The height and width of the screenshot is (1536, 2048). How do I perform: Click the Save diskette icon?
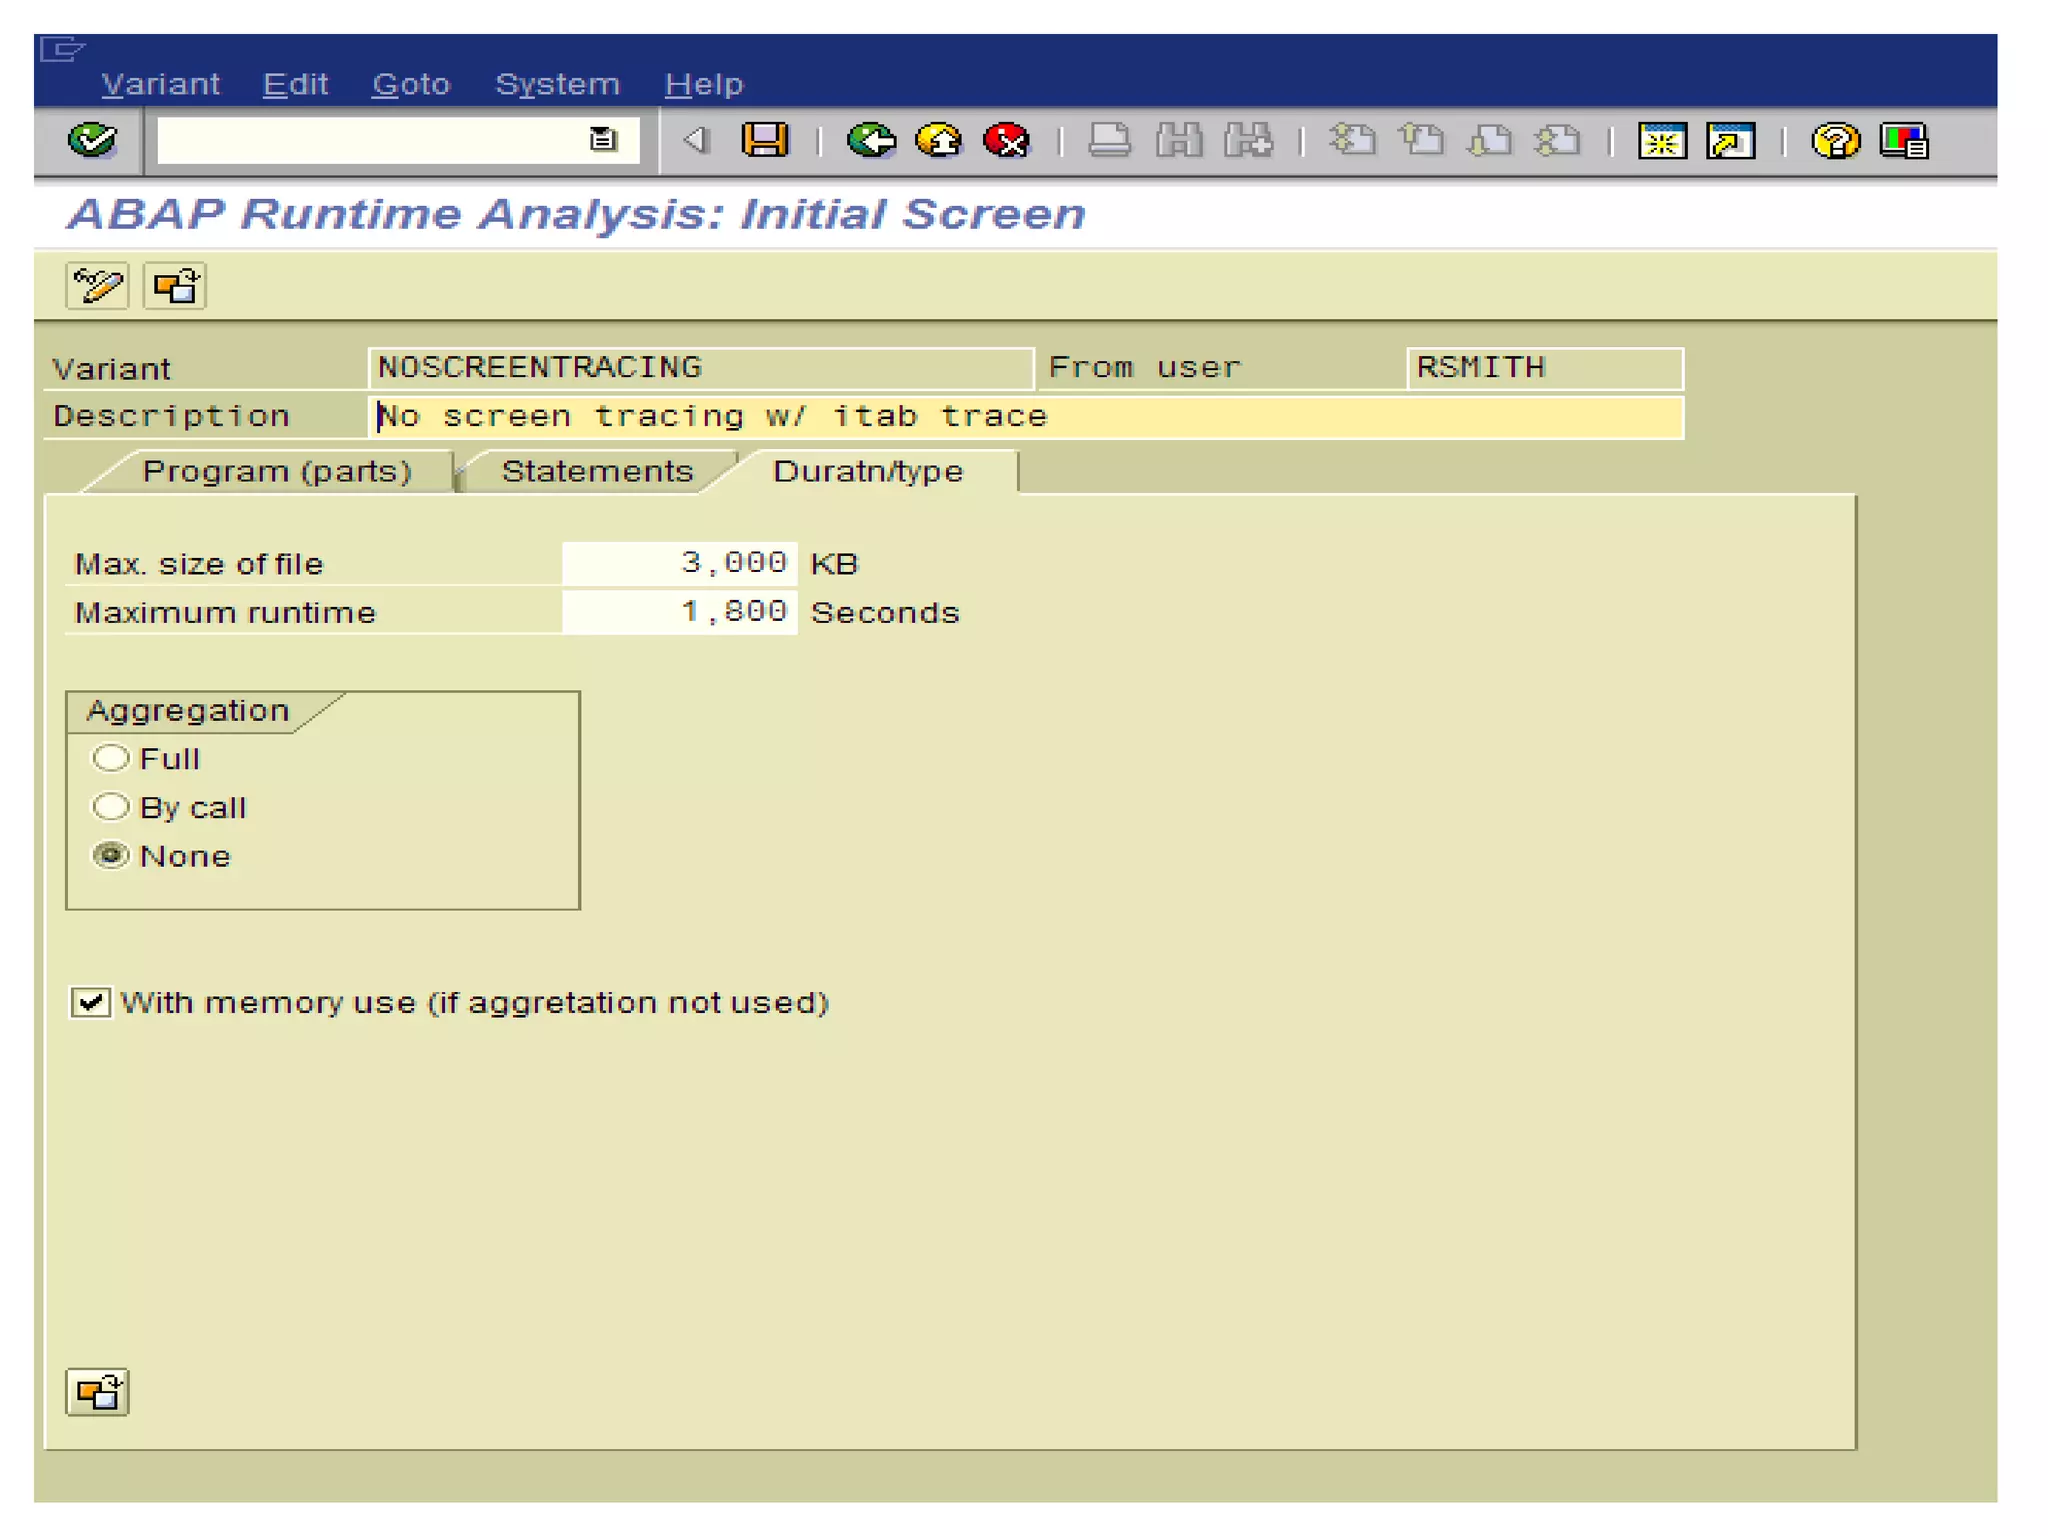click(764, 140)
